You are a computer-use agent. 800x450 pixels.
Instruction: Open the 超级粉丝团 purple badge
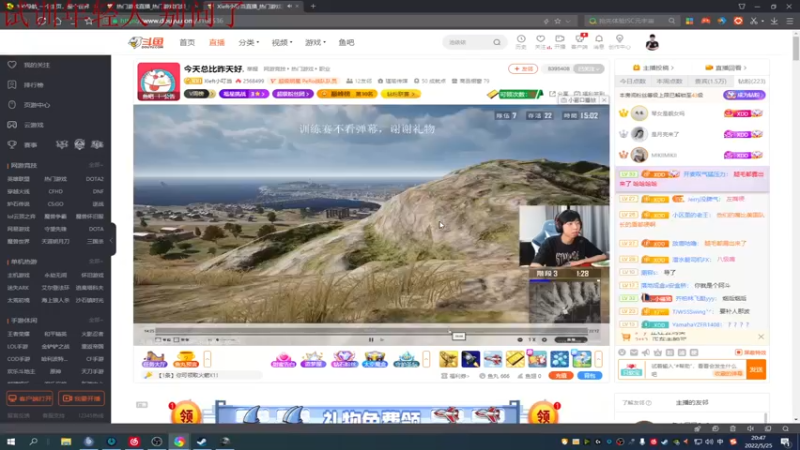[x=292, y=94]
